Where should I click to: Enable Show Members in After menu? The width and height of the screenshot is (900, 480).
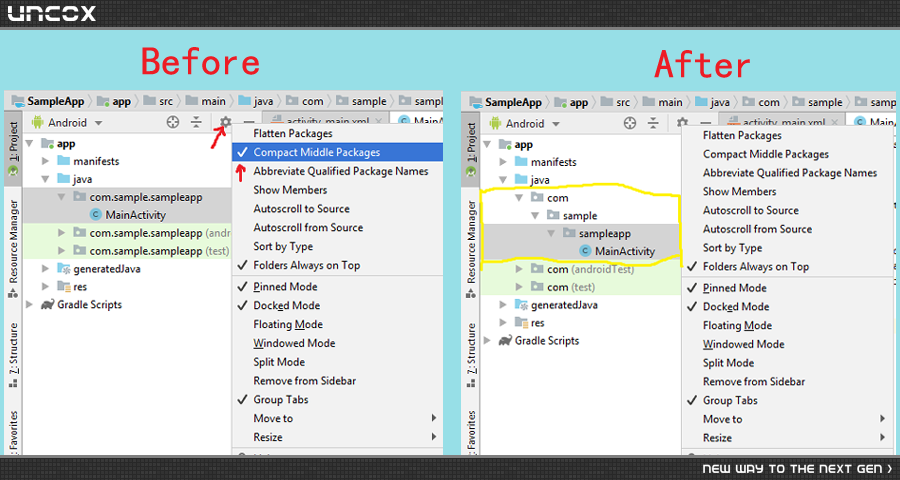(x=788, y=191)
